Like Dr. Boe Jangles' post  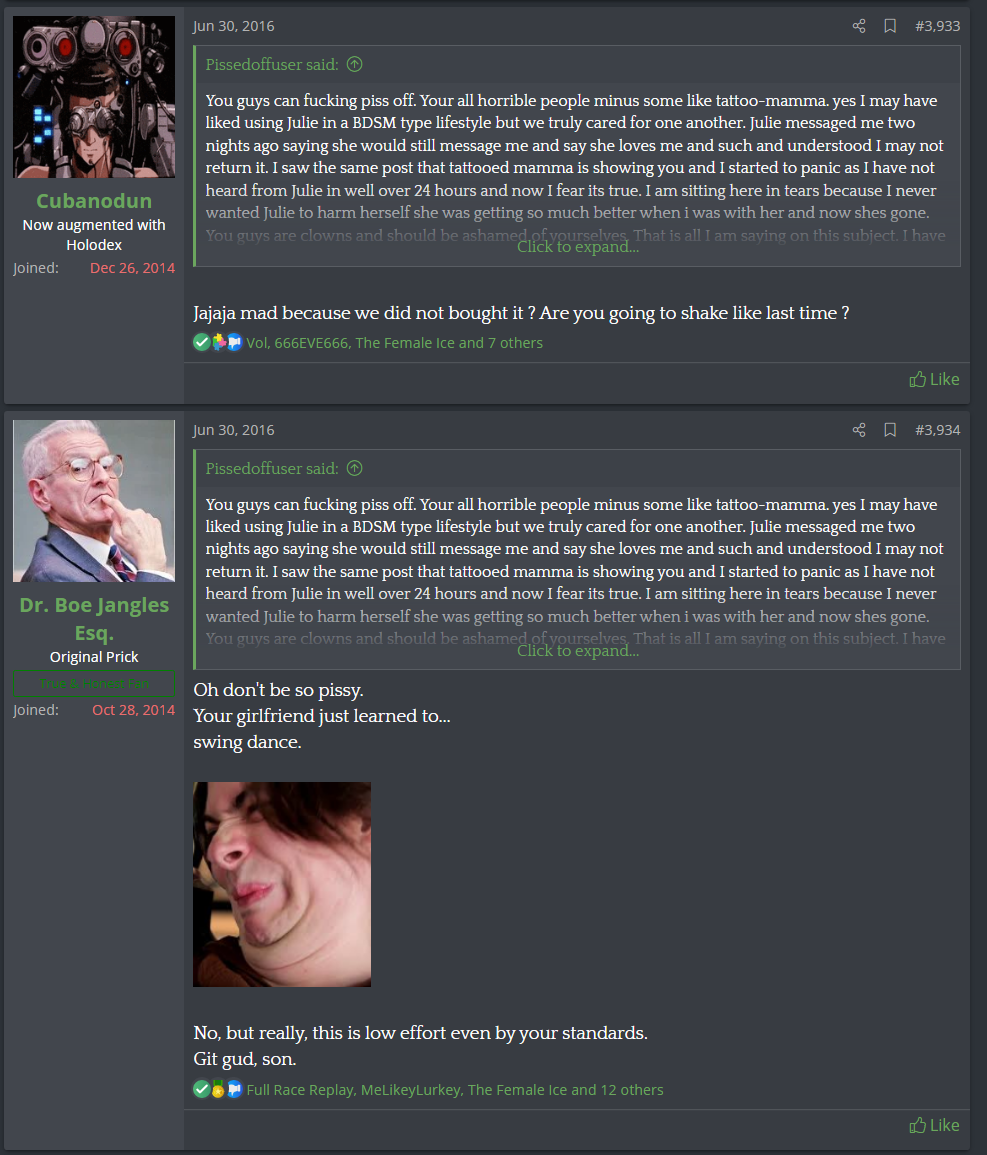click(x=934, y=1126)
